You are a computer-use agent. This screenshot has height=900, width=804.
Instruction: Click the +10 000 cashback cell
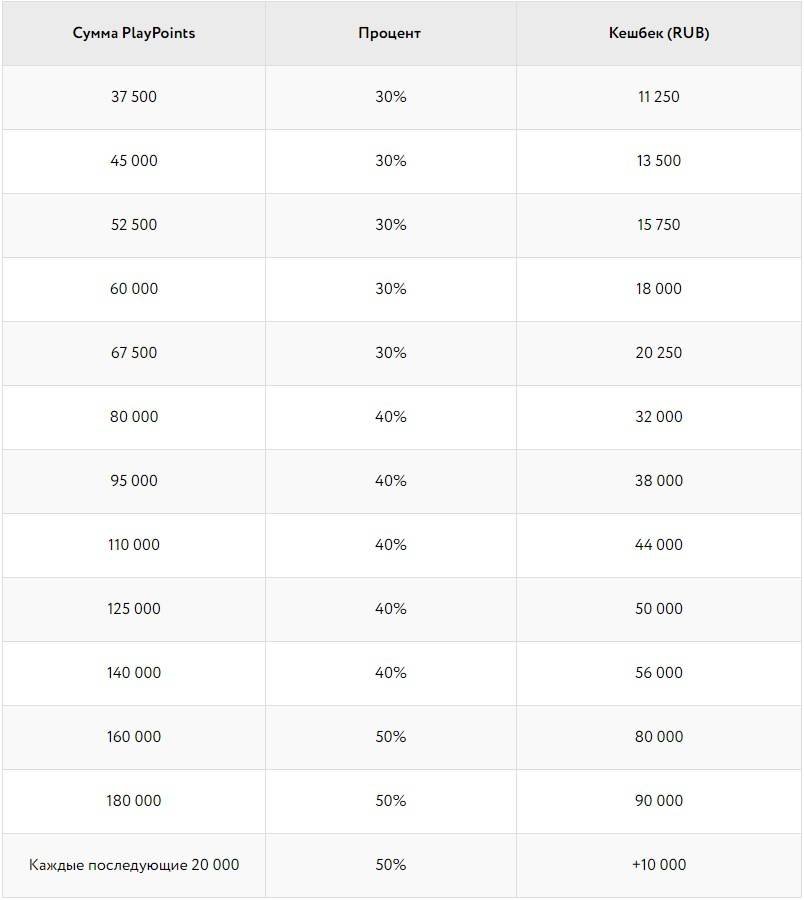[x=659, y=865]
